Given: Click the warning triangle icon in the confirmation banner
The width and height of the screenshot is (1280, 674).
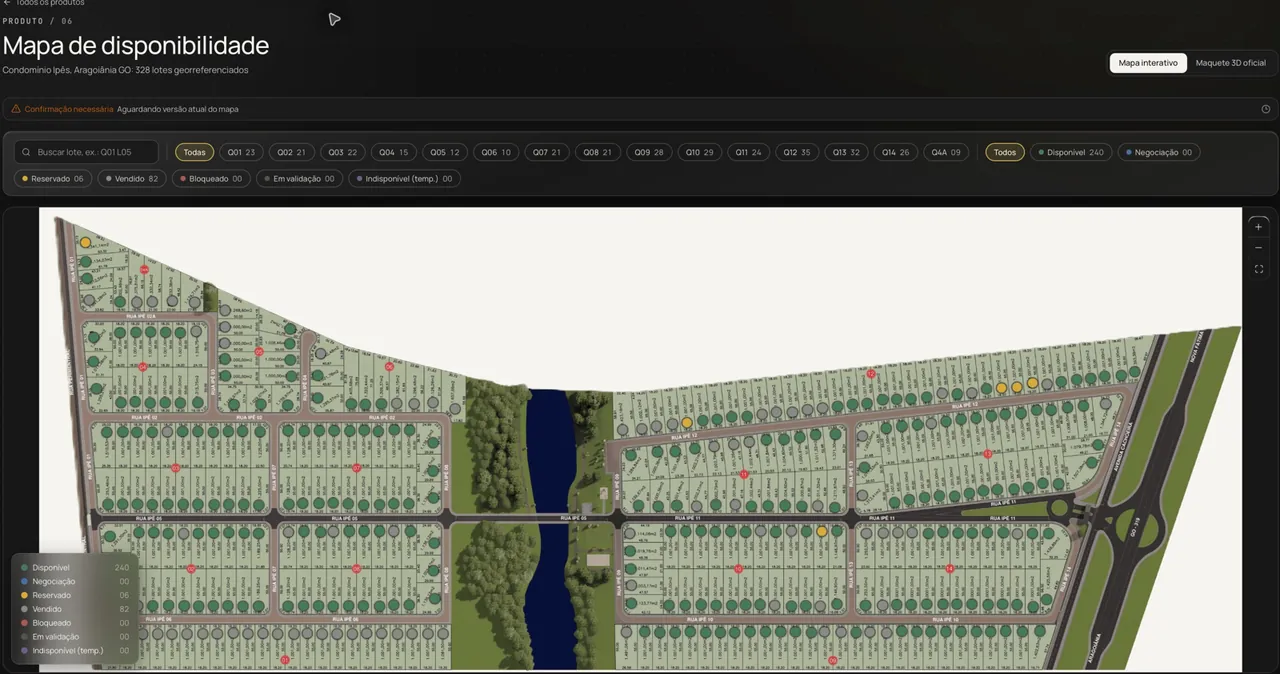Looking at the screenshot, I should (x=16, y=109).
